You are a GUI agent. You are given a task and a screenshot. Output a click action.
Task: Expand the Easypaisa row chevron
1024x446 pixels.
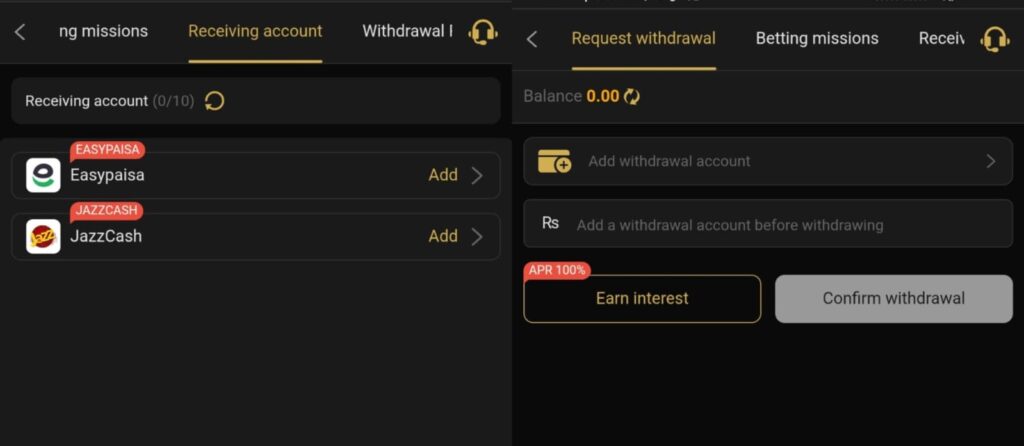pos(477,176)
